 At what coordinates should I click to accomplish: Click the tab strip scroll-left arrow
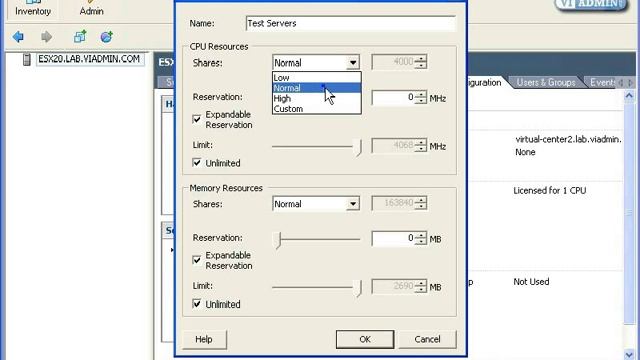point(621,83)
